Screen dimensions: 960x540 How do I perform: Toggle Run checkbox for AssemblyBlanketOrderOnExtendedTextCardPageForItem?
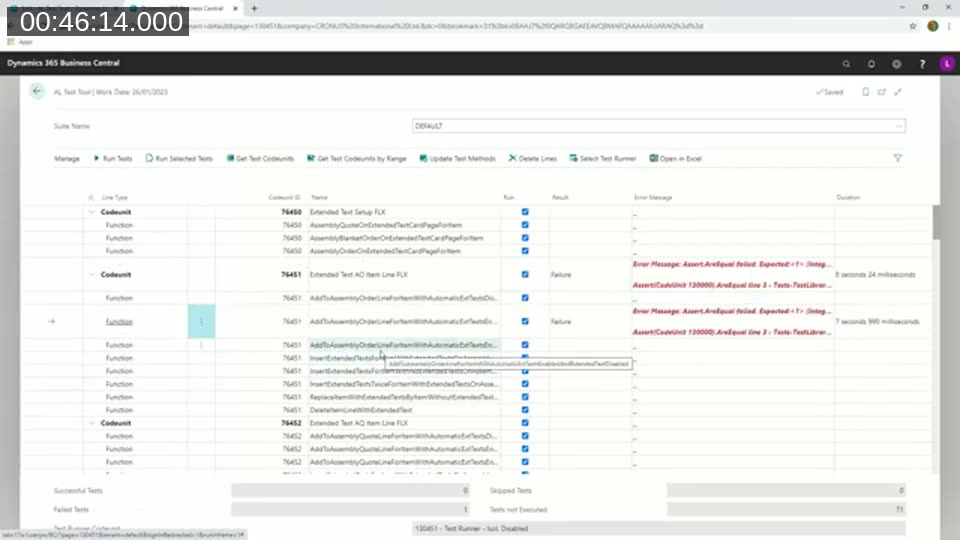coord(525,238)
